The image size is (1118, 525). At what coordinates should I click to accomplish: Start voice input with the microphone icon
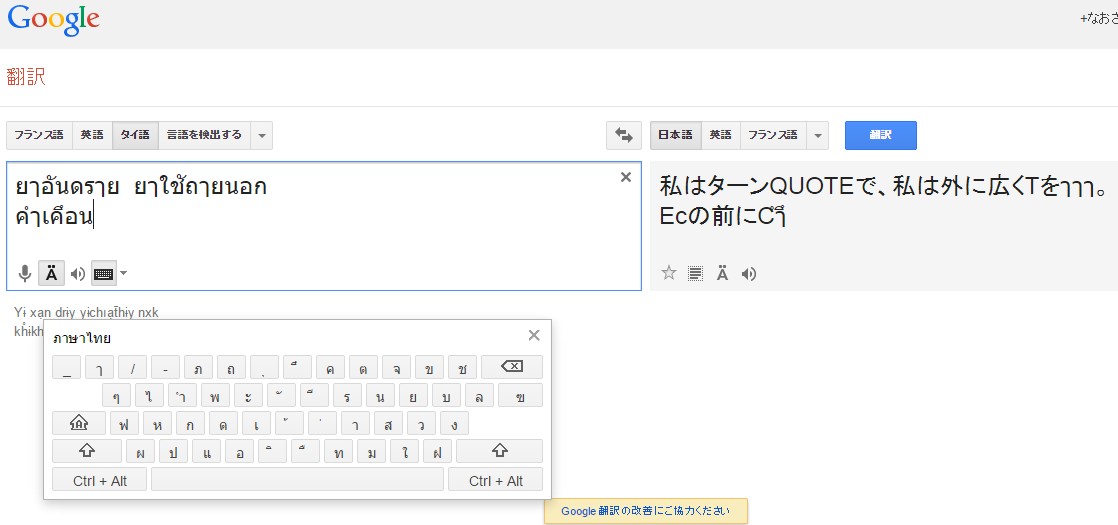point(25,273)
